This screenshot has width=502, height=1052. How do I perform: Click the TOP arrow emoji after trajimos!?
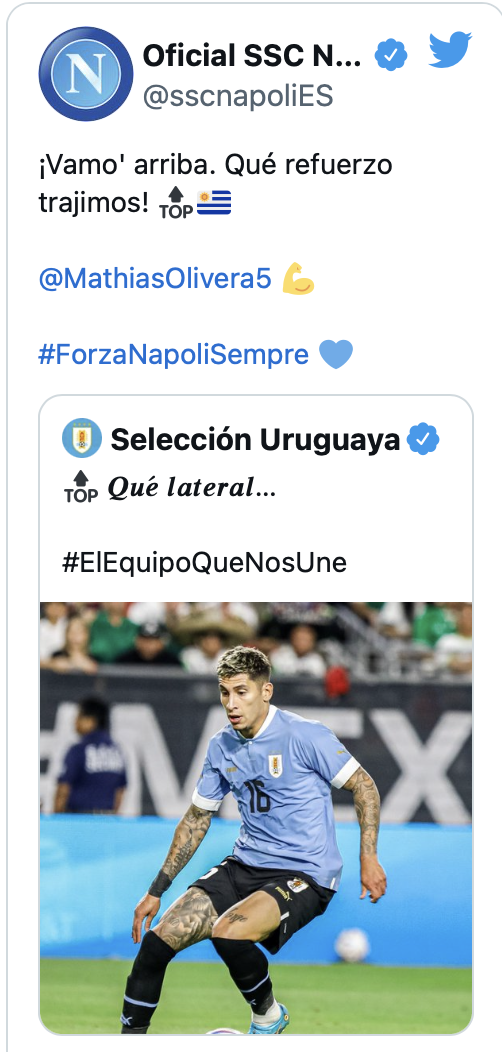coord(176,203)
